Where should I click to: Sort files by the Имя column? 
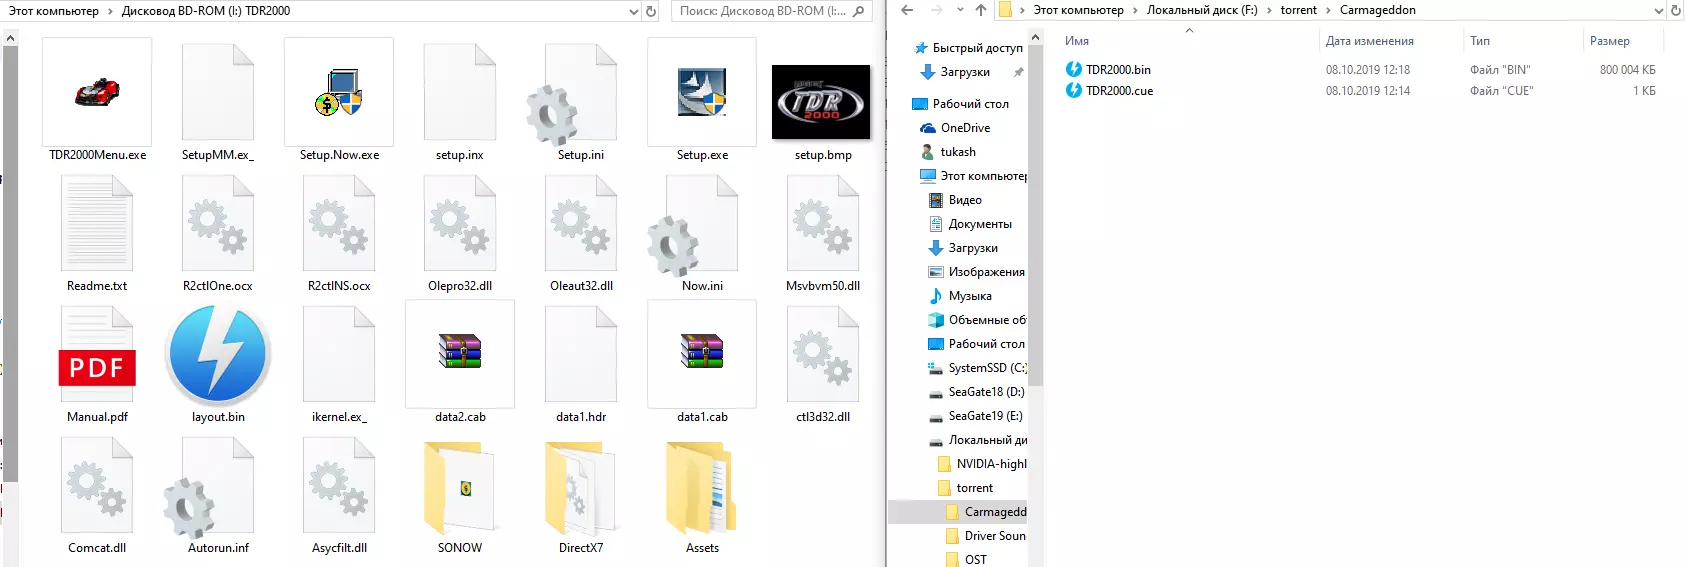[1077, 41]
